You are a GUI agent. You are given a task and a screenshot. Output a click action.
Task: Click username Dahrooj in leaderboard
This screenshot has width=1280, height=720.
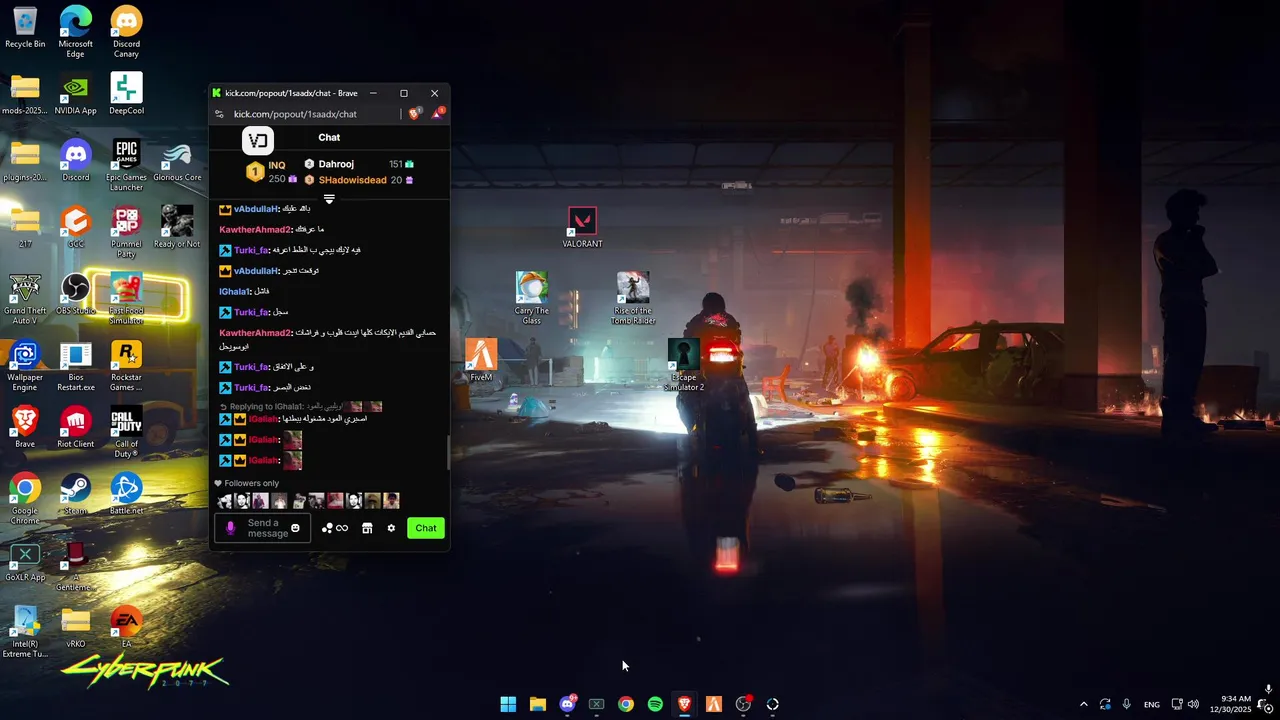[x=336, y=164]
